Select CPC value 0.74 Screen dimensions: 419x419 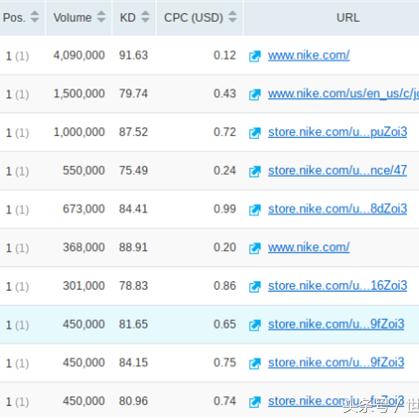pos(225,401)
